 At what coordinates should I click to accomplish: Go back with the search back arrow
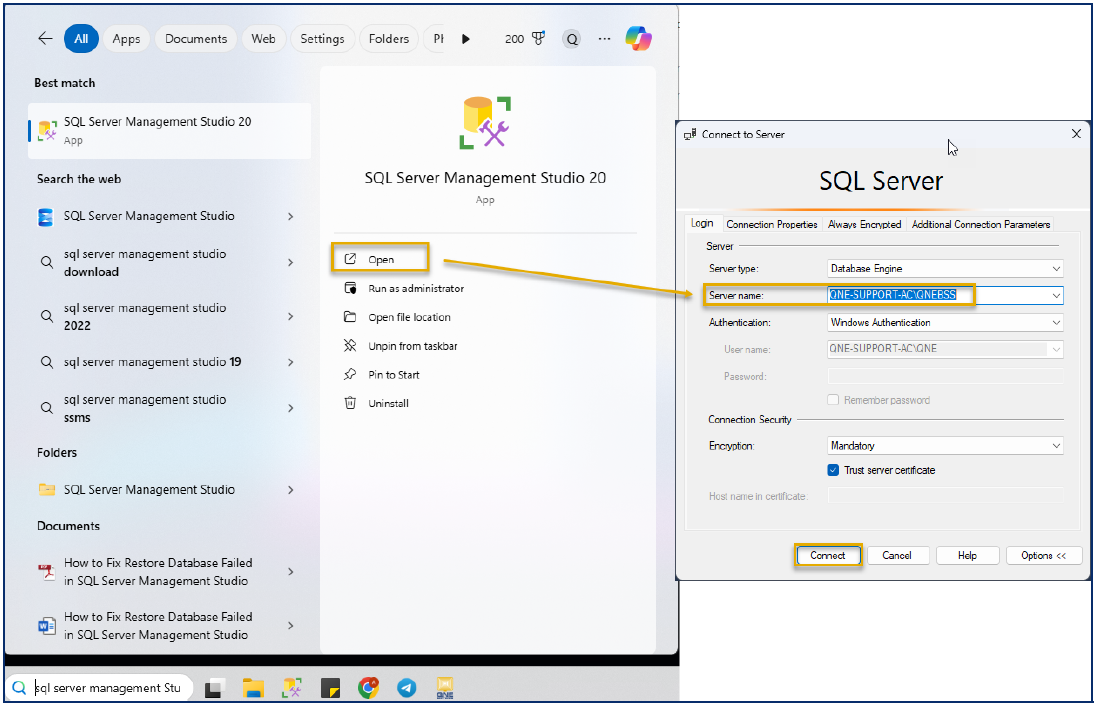pos(45,38)
